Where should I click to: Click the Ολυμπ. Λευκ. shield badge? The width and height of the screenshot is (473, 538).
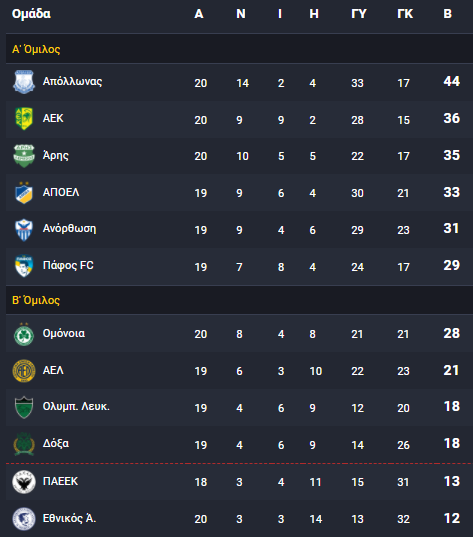pos(24,407)
